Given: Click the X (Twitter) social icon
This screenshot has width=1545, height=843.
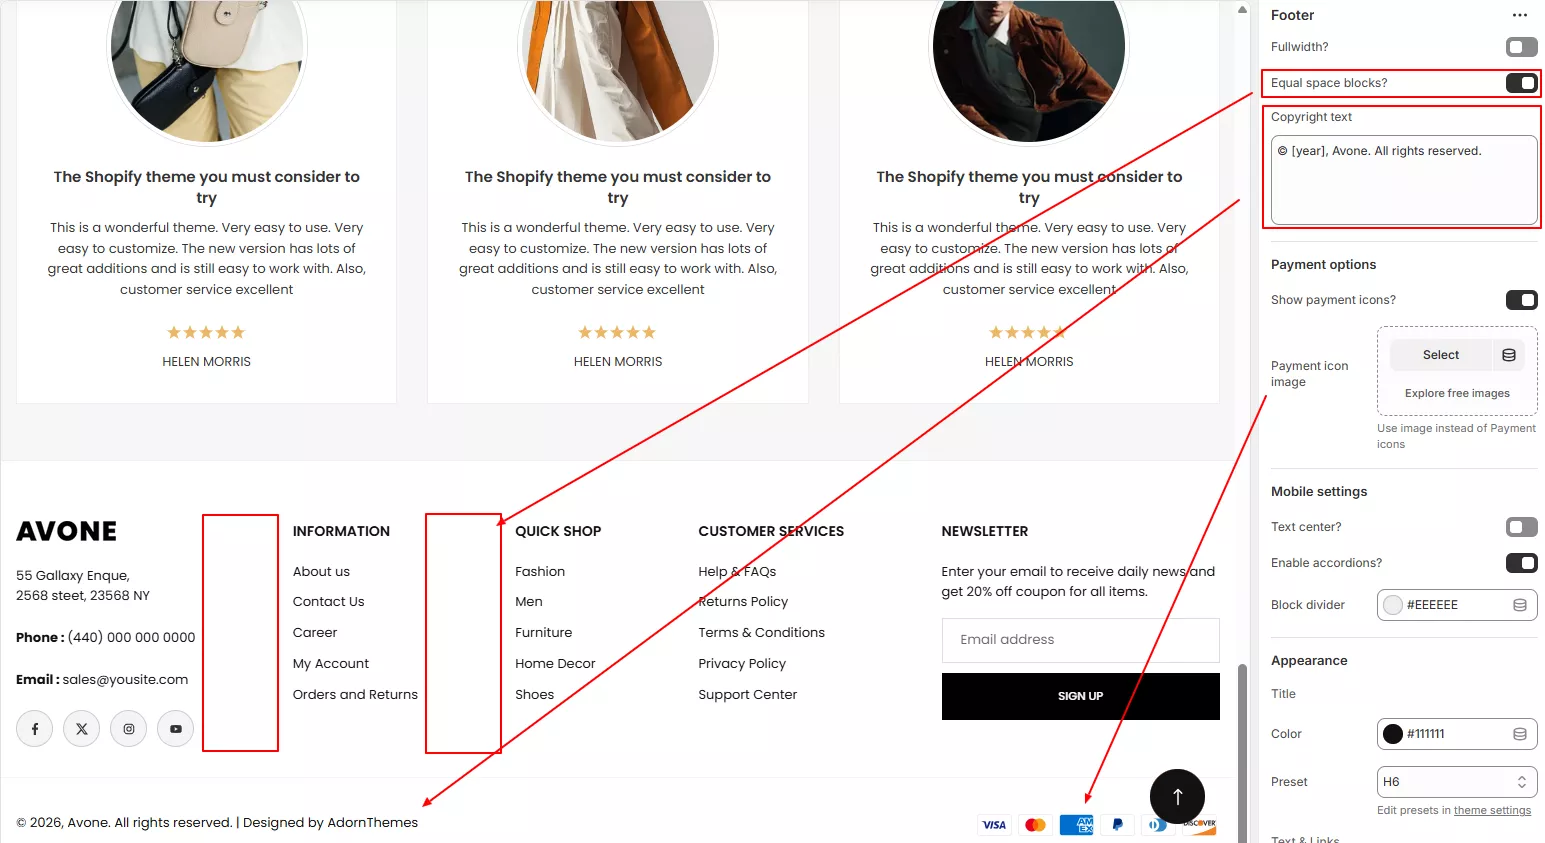Looking at the screenshot, I should (82, 729).
